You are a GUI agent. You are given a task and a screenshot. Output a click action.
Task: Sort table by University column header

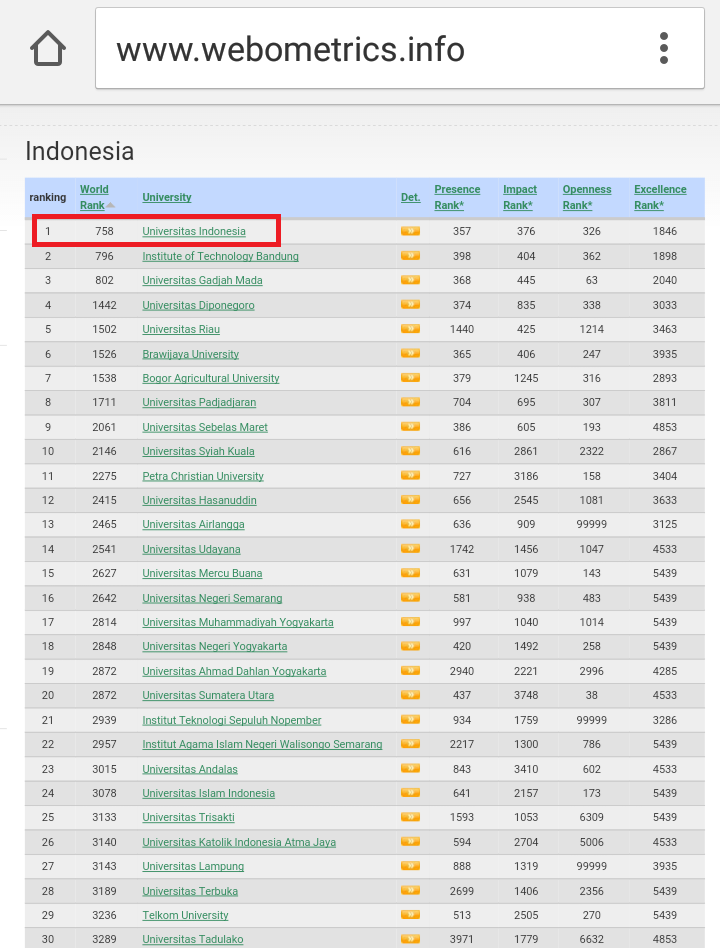pos(167,197)
